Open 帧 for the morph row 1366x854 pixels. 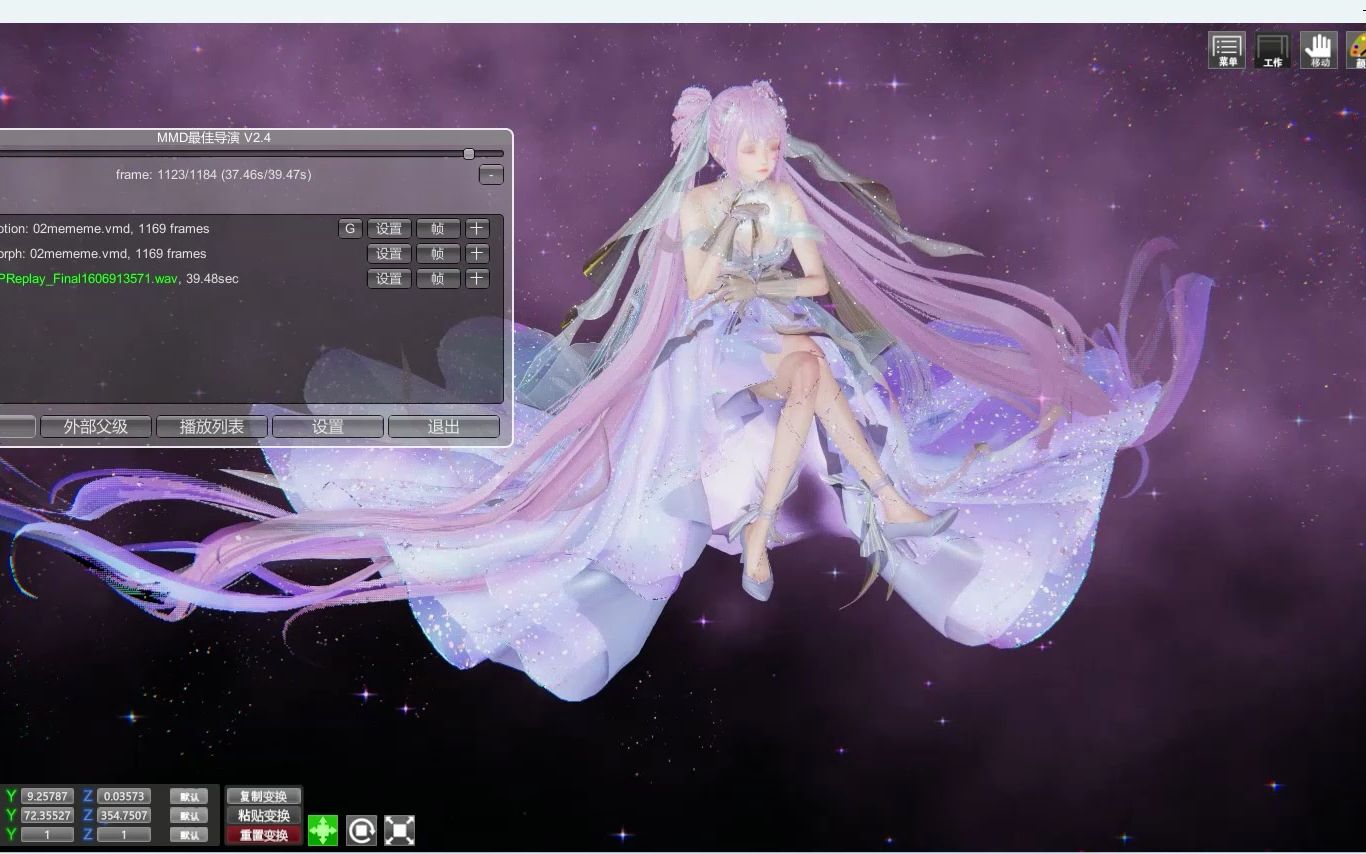[437, 254]
